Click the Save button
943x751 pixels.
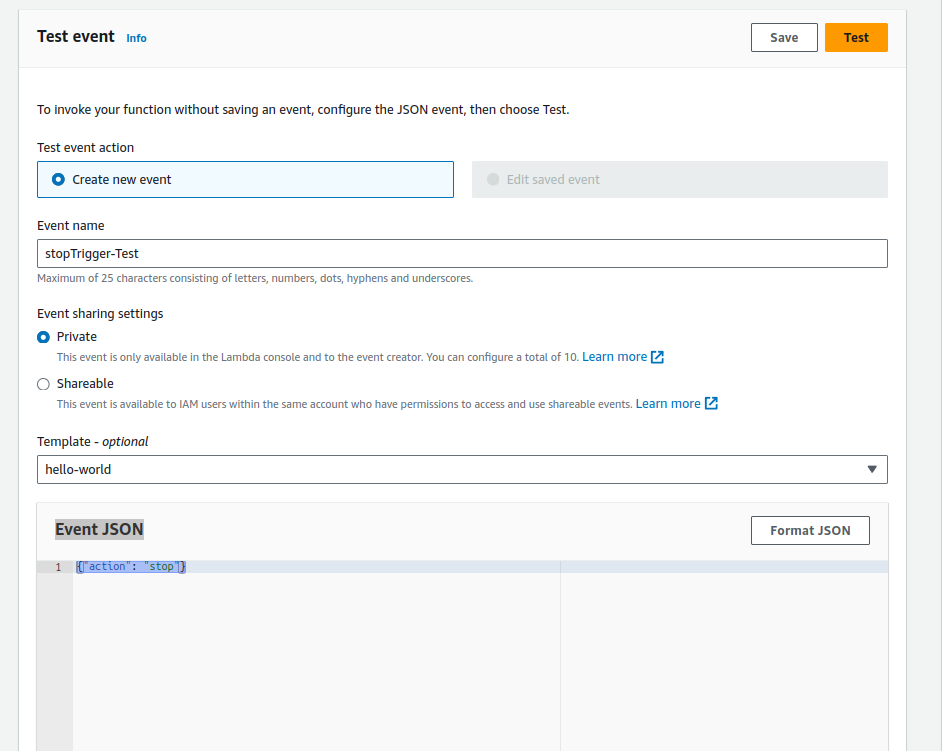pos(784,37)
